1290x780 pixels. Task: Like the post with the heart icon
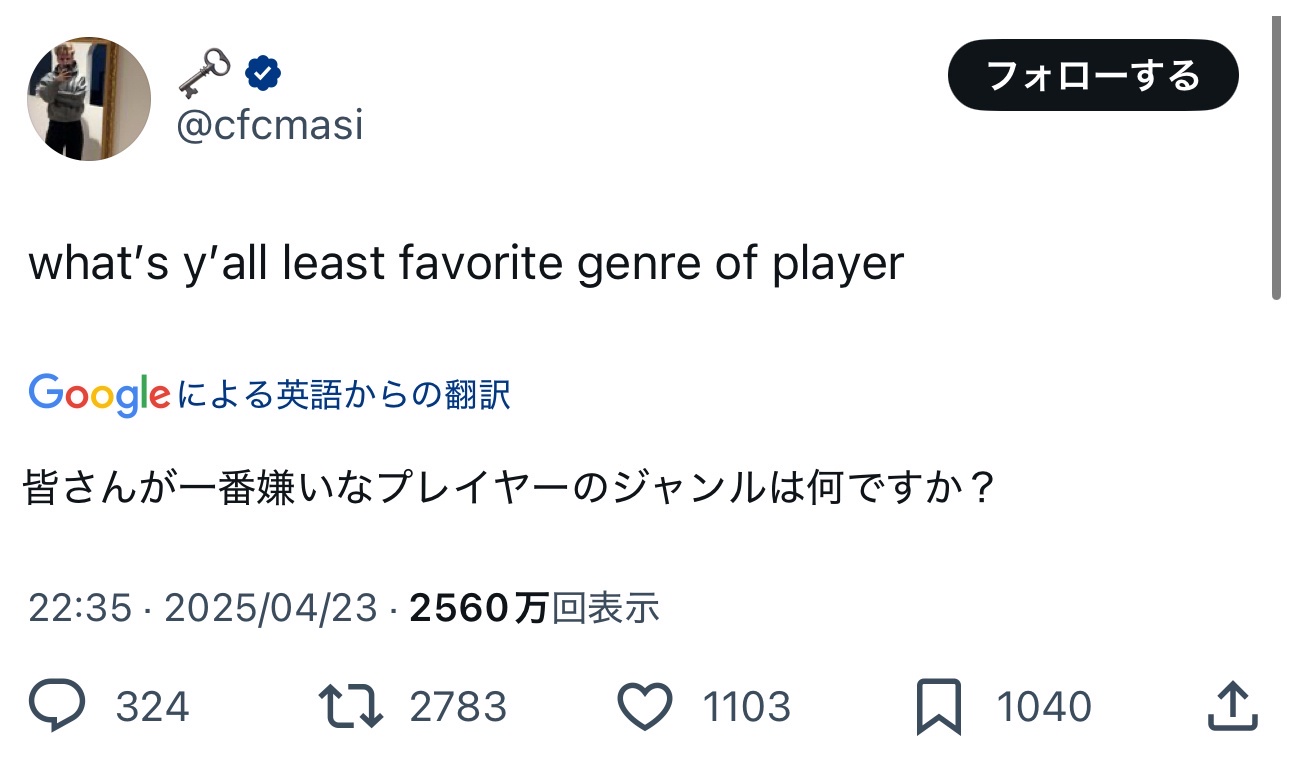pyautogui.click(x=645, y=707)
